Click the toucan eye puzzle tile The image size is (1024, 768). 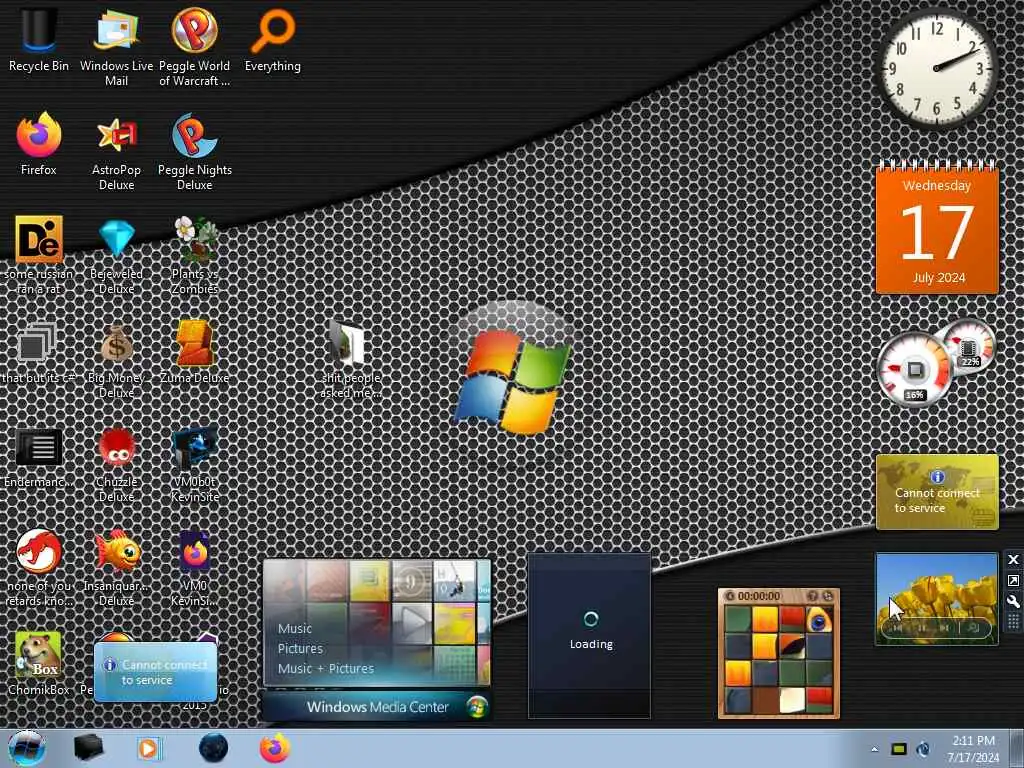click(x=818, y=620)
